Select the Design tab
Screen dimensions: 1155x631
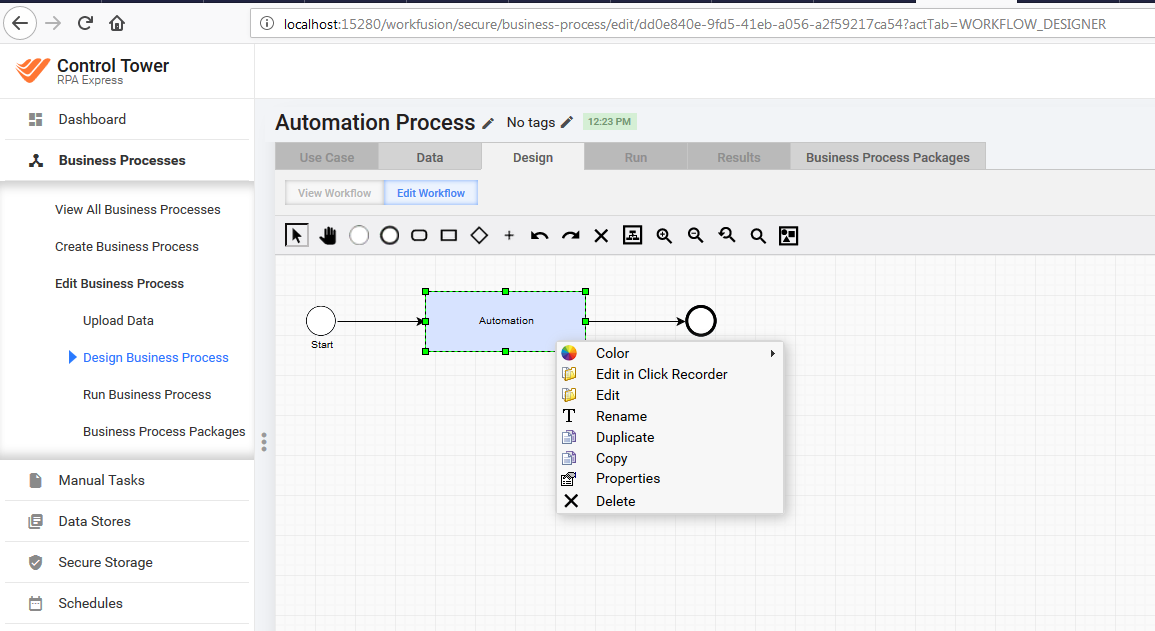pos(533,157)
